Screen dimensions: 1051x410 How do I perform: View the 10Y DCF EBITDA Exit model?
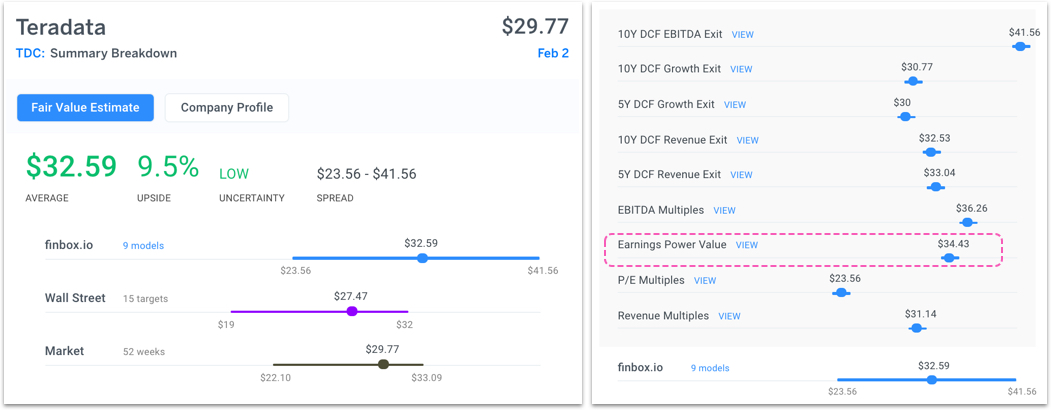click(743, 34)
